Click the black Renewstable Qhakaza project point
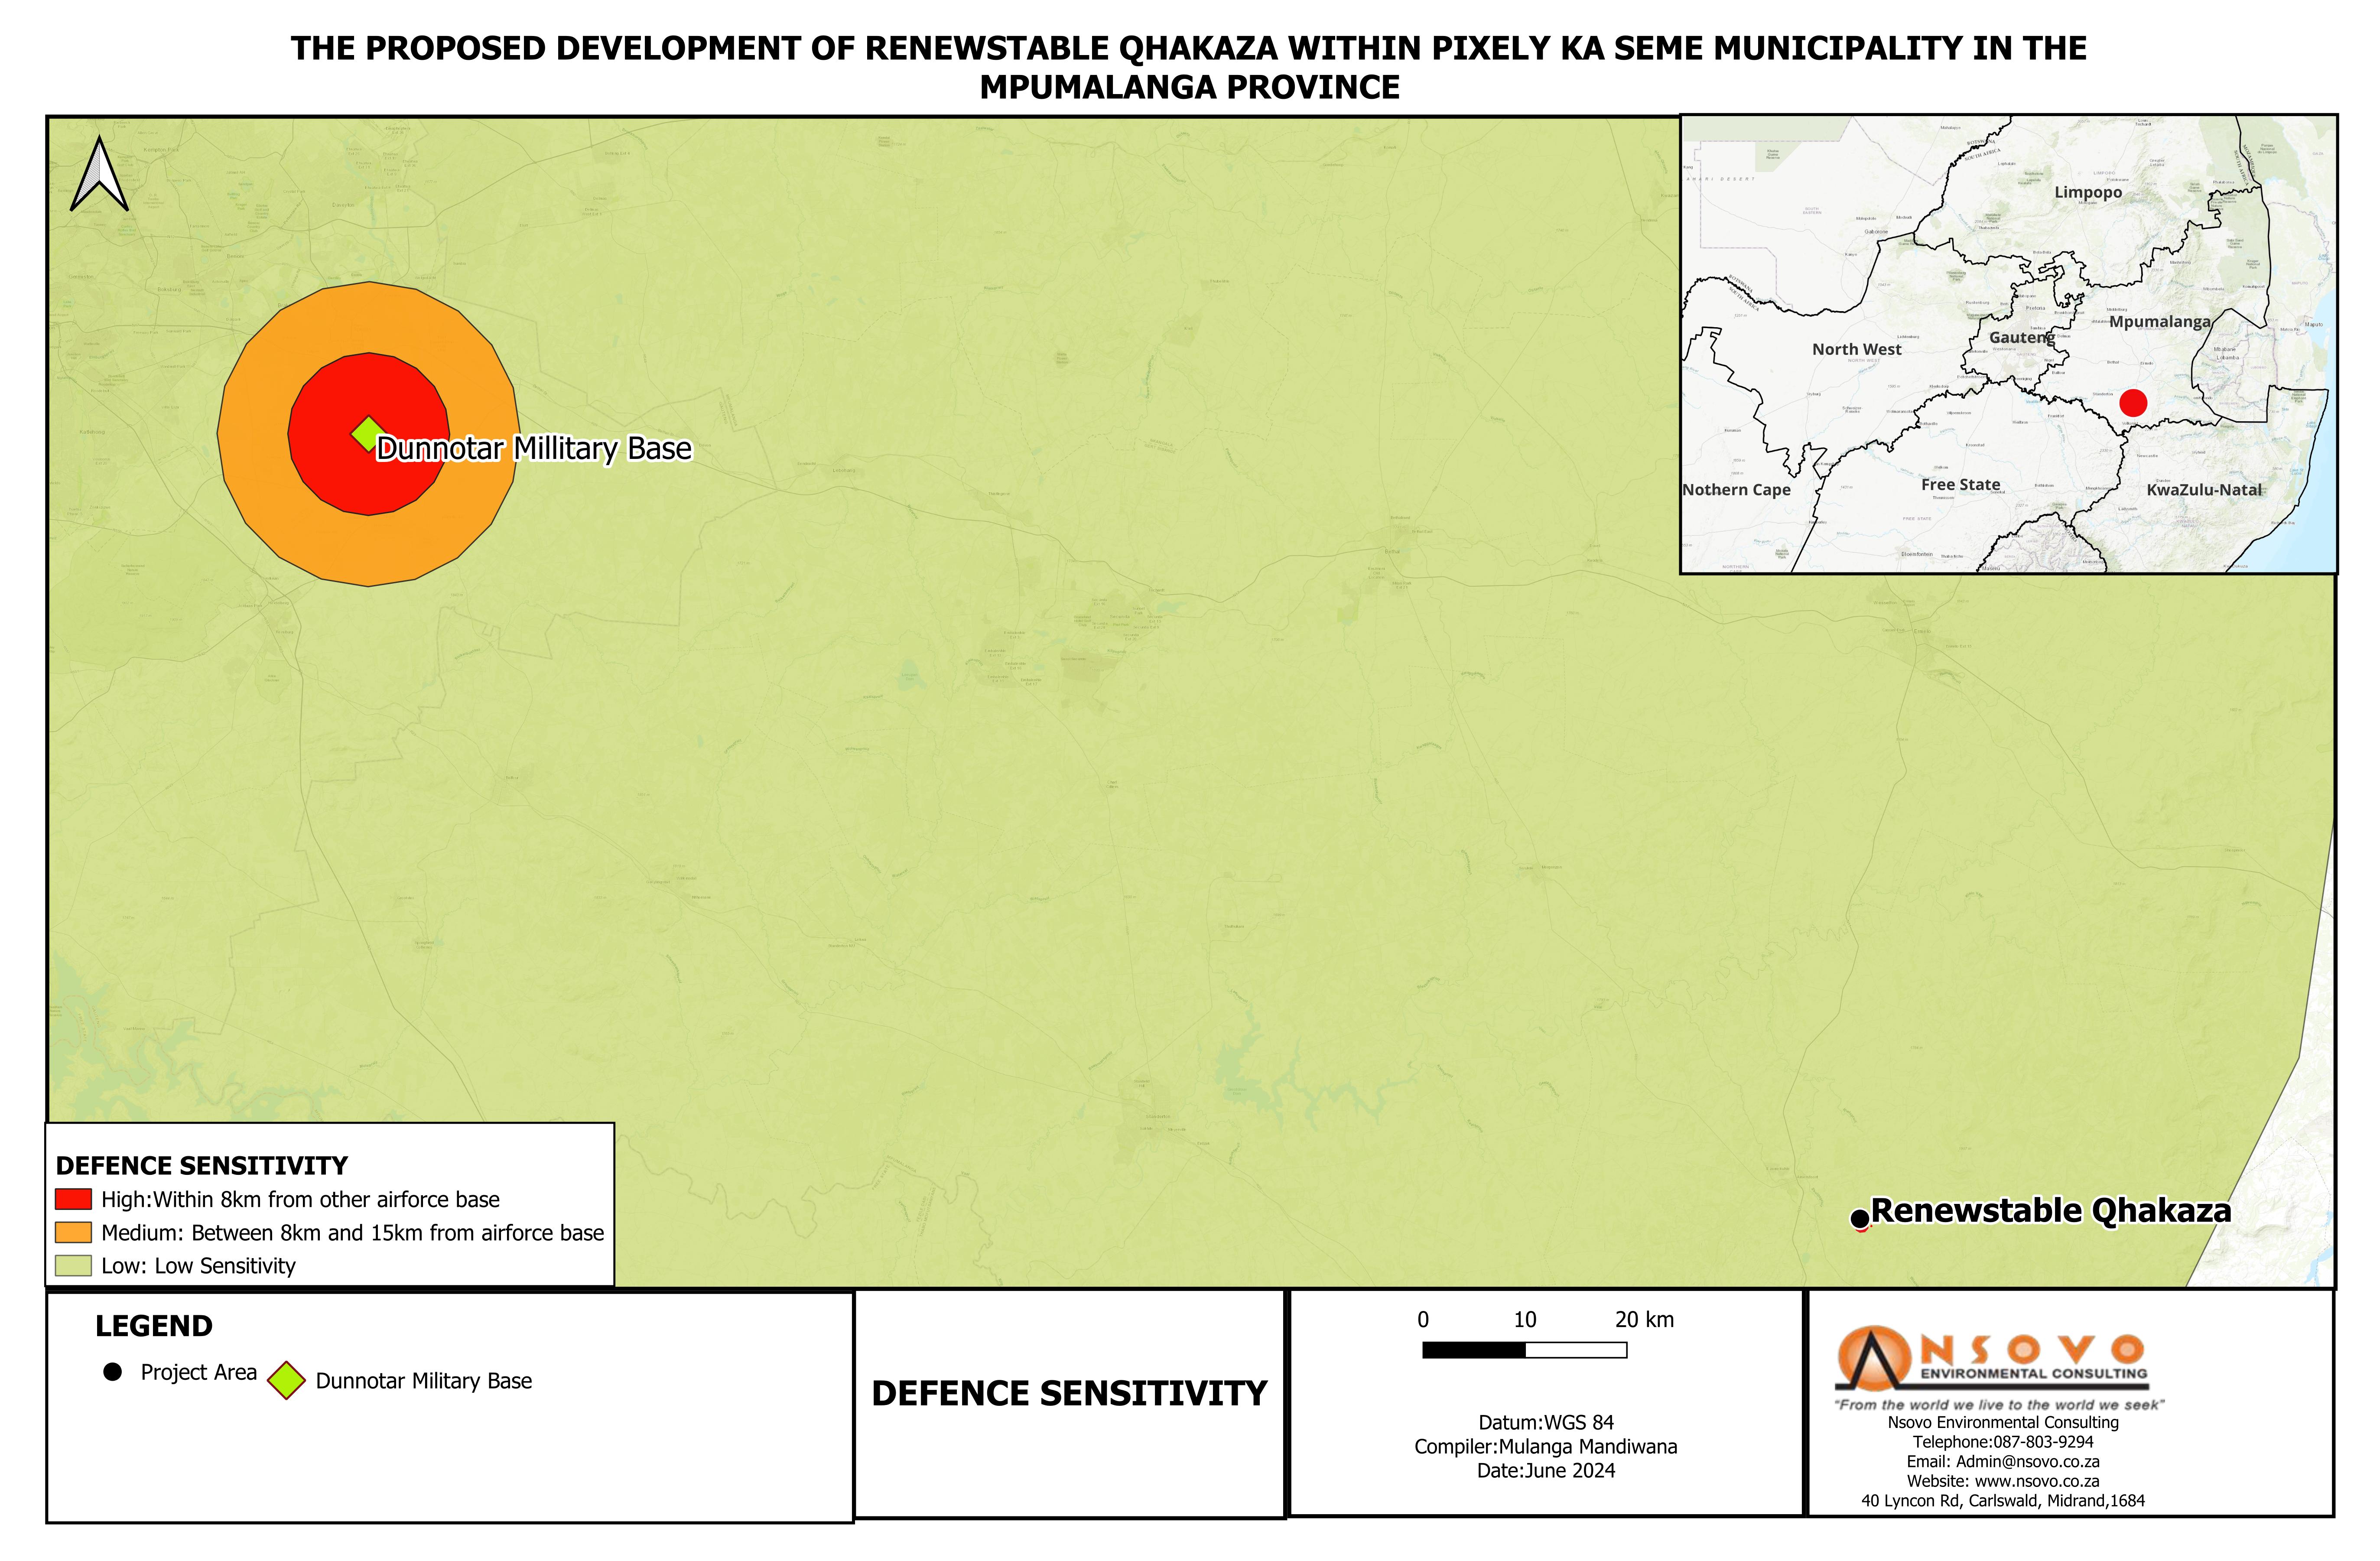The height and width of the screenshot is (1561, 2380). [x=1859, y=1218]
